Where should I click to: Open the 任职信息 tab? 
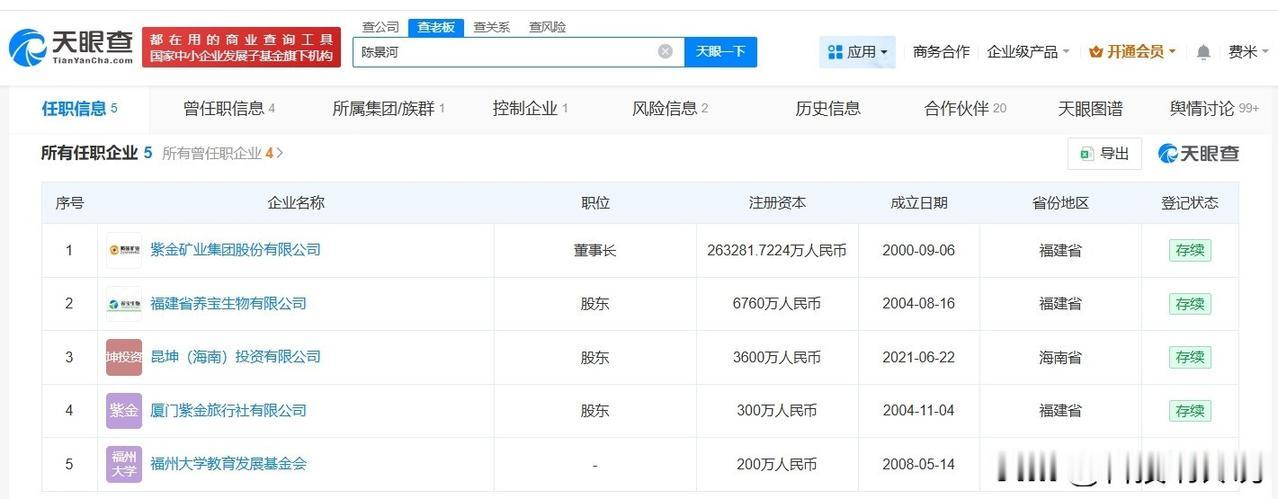pos(79,108)
